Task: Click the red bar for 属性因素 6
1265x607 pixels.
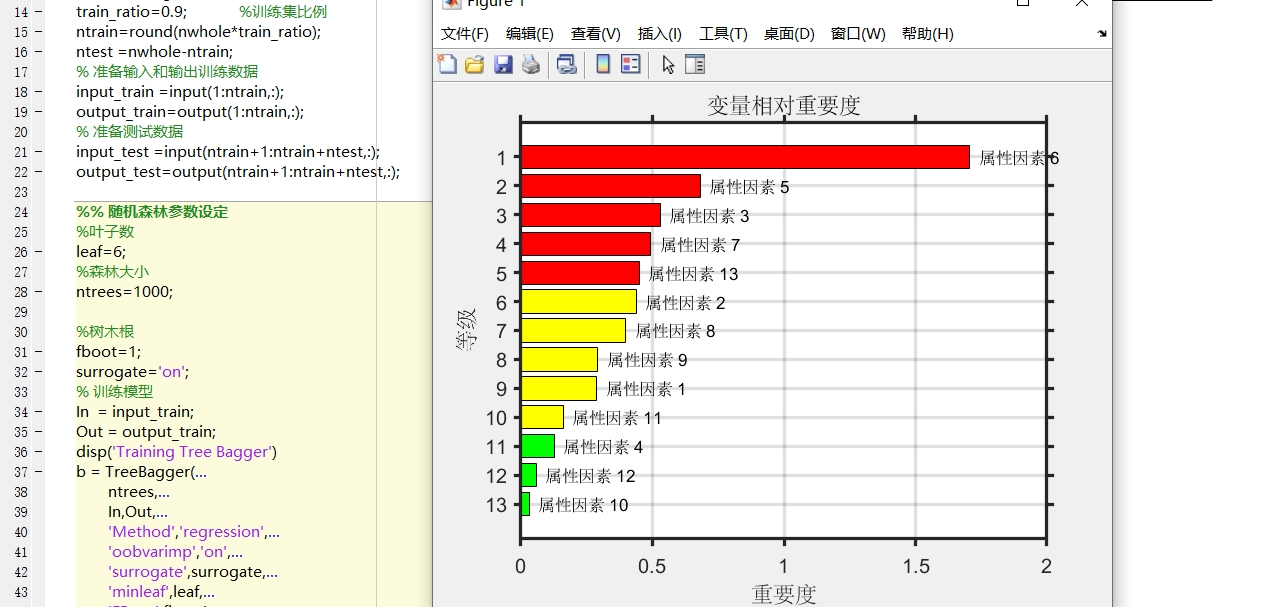Action: [x=745, y=157]
